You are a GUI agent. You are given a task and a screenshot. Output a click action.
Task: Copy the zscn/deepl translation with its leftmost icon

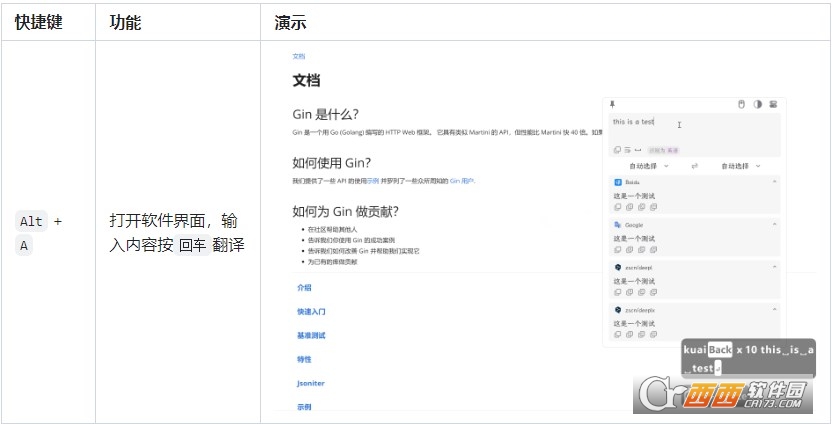(x=617, y=292)
